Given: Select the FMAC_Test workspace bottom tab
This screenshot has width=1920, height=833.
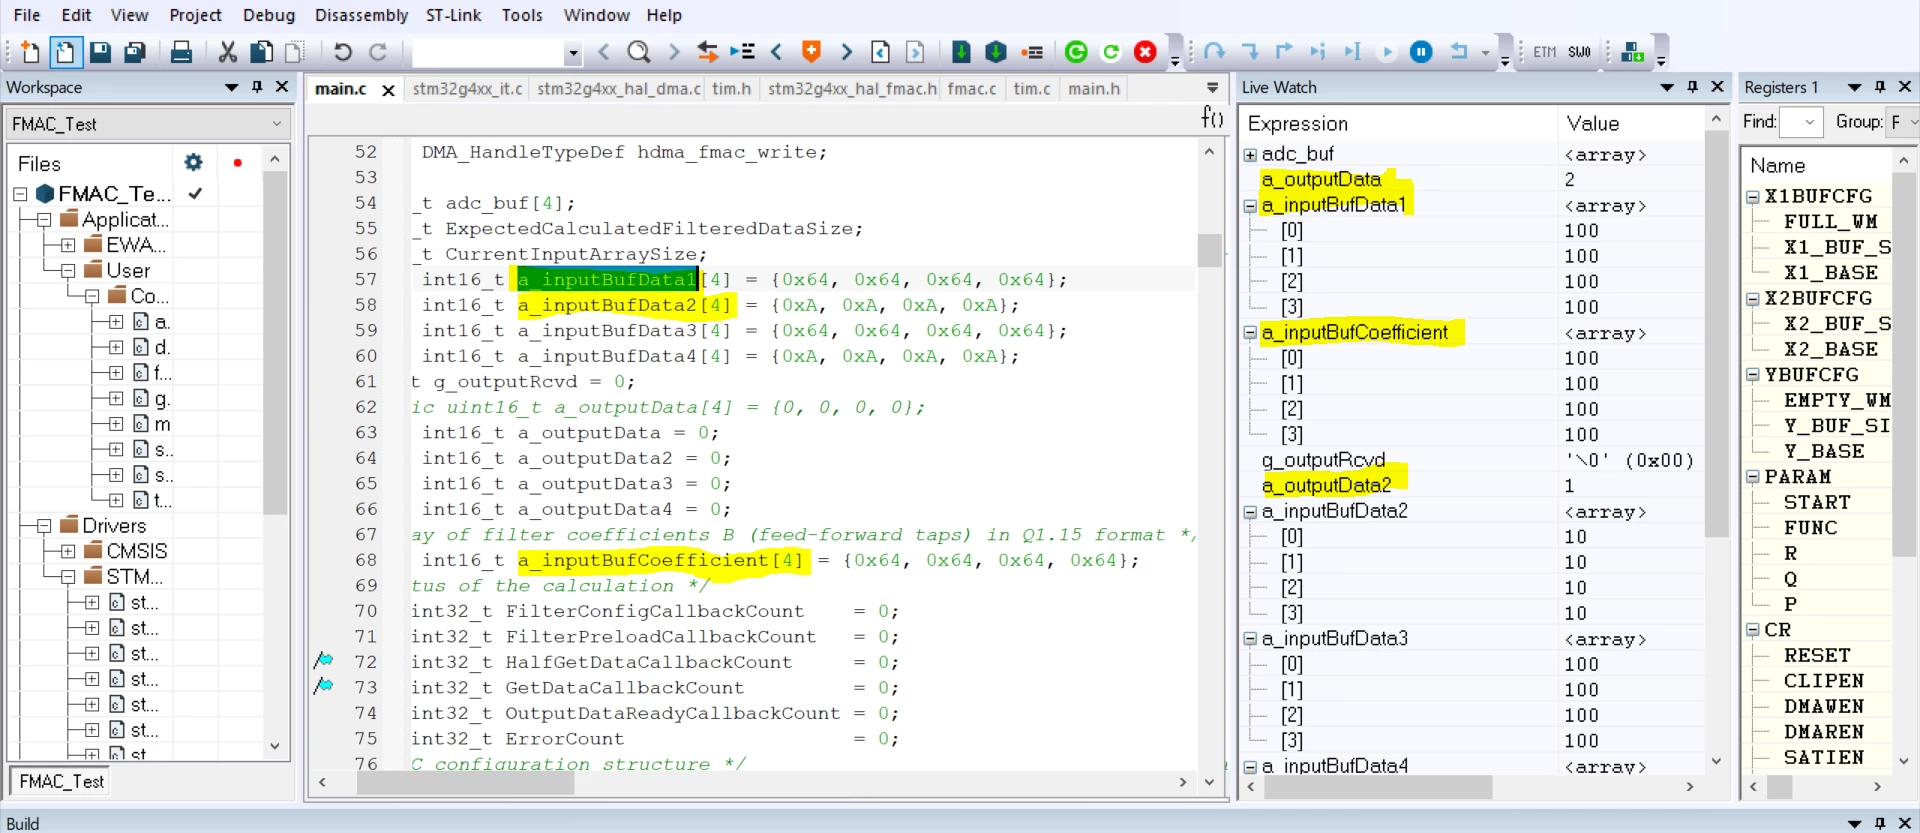Looking at the screenshot, I should 62,781.
